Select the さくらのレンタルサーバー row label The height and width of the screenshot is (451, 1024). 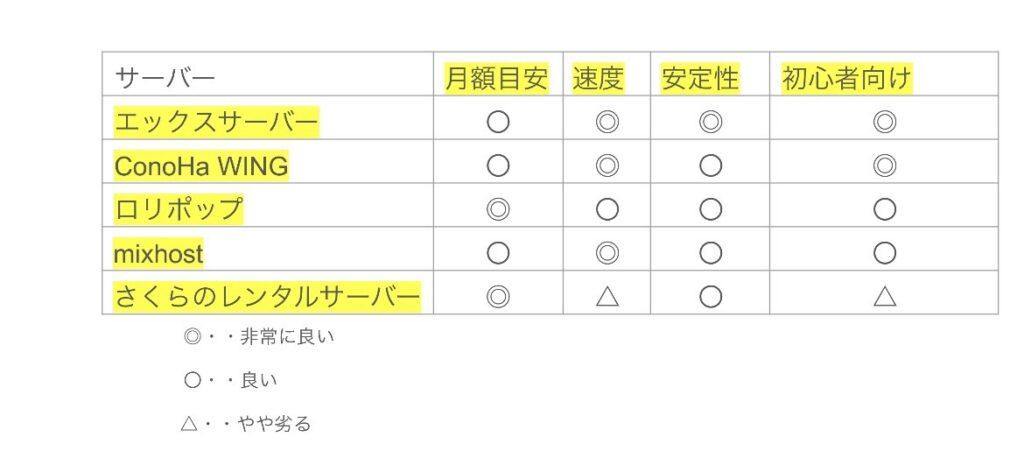267,297
